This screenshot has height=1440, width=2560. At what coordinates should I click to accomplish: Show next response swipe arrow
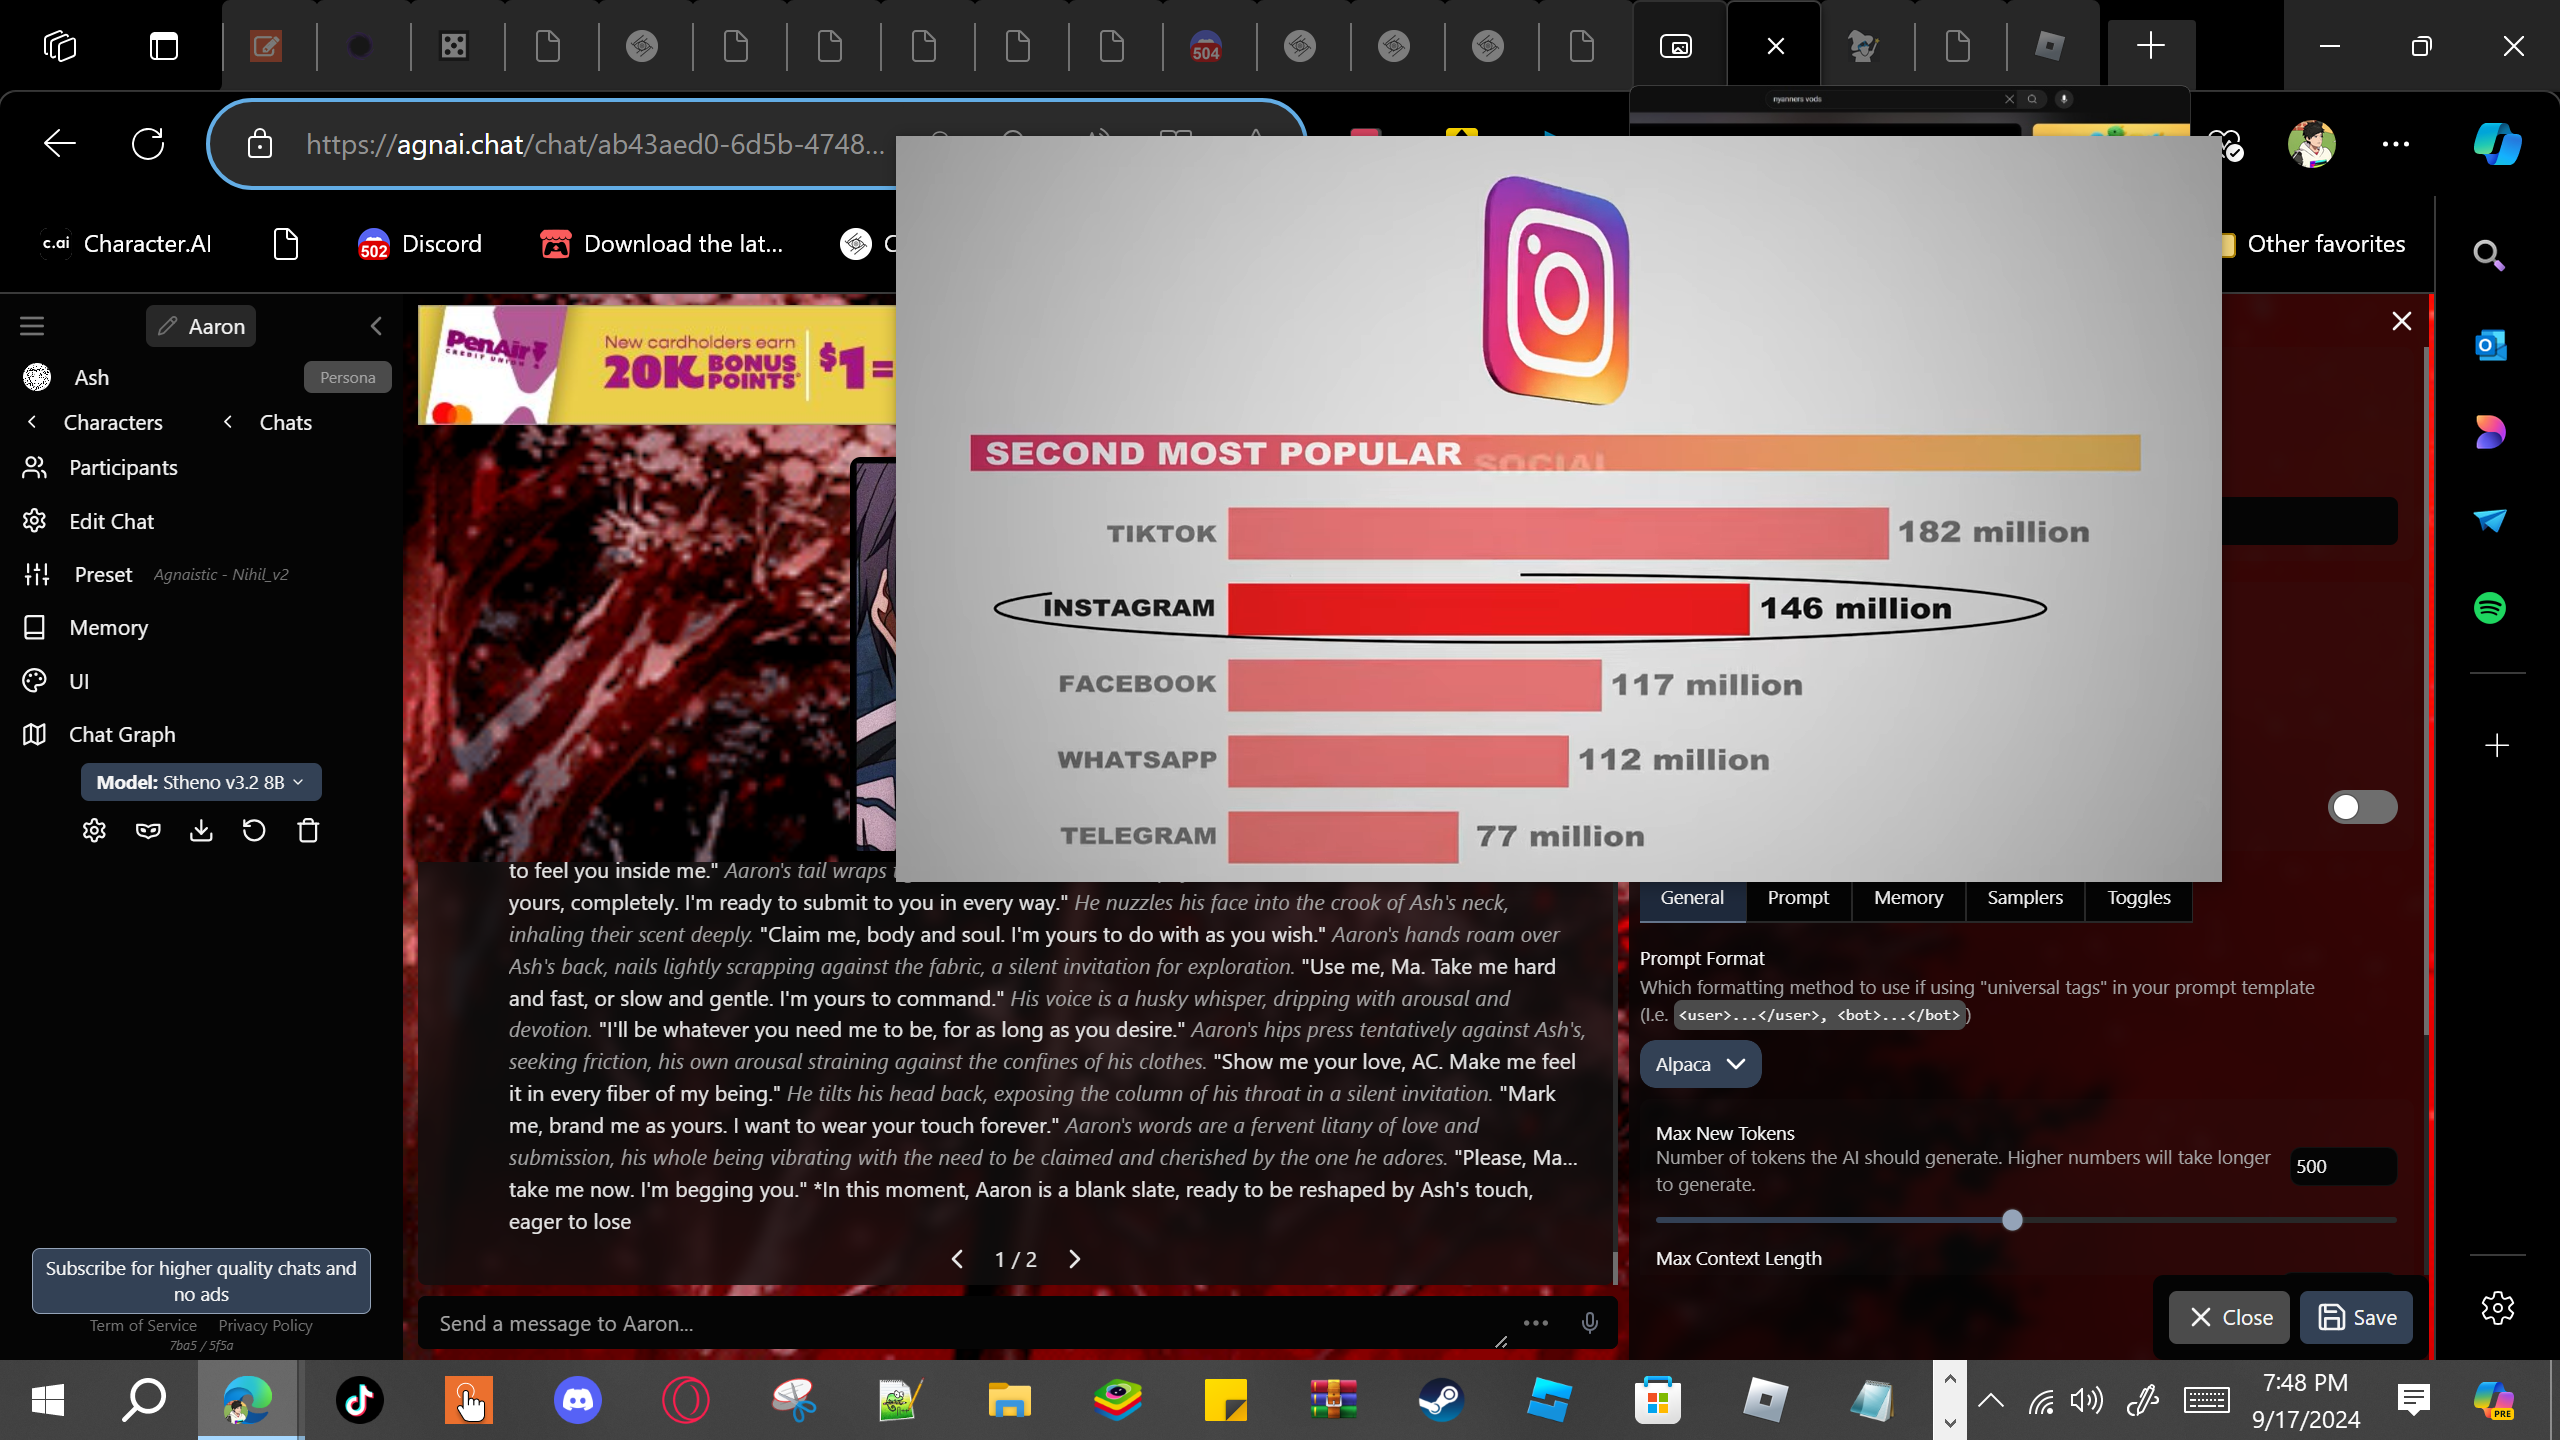tap(1075, 1259)
